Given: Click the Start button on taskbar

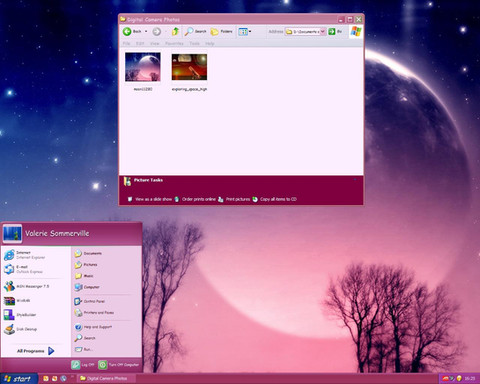Looking at the screenshot, I should (x=18, y=379).
